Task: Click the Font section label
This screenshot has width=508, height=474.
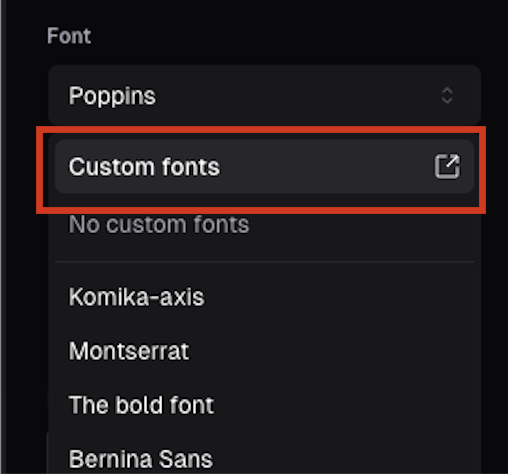Action: [x=69, y=36]
